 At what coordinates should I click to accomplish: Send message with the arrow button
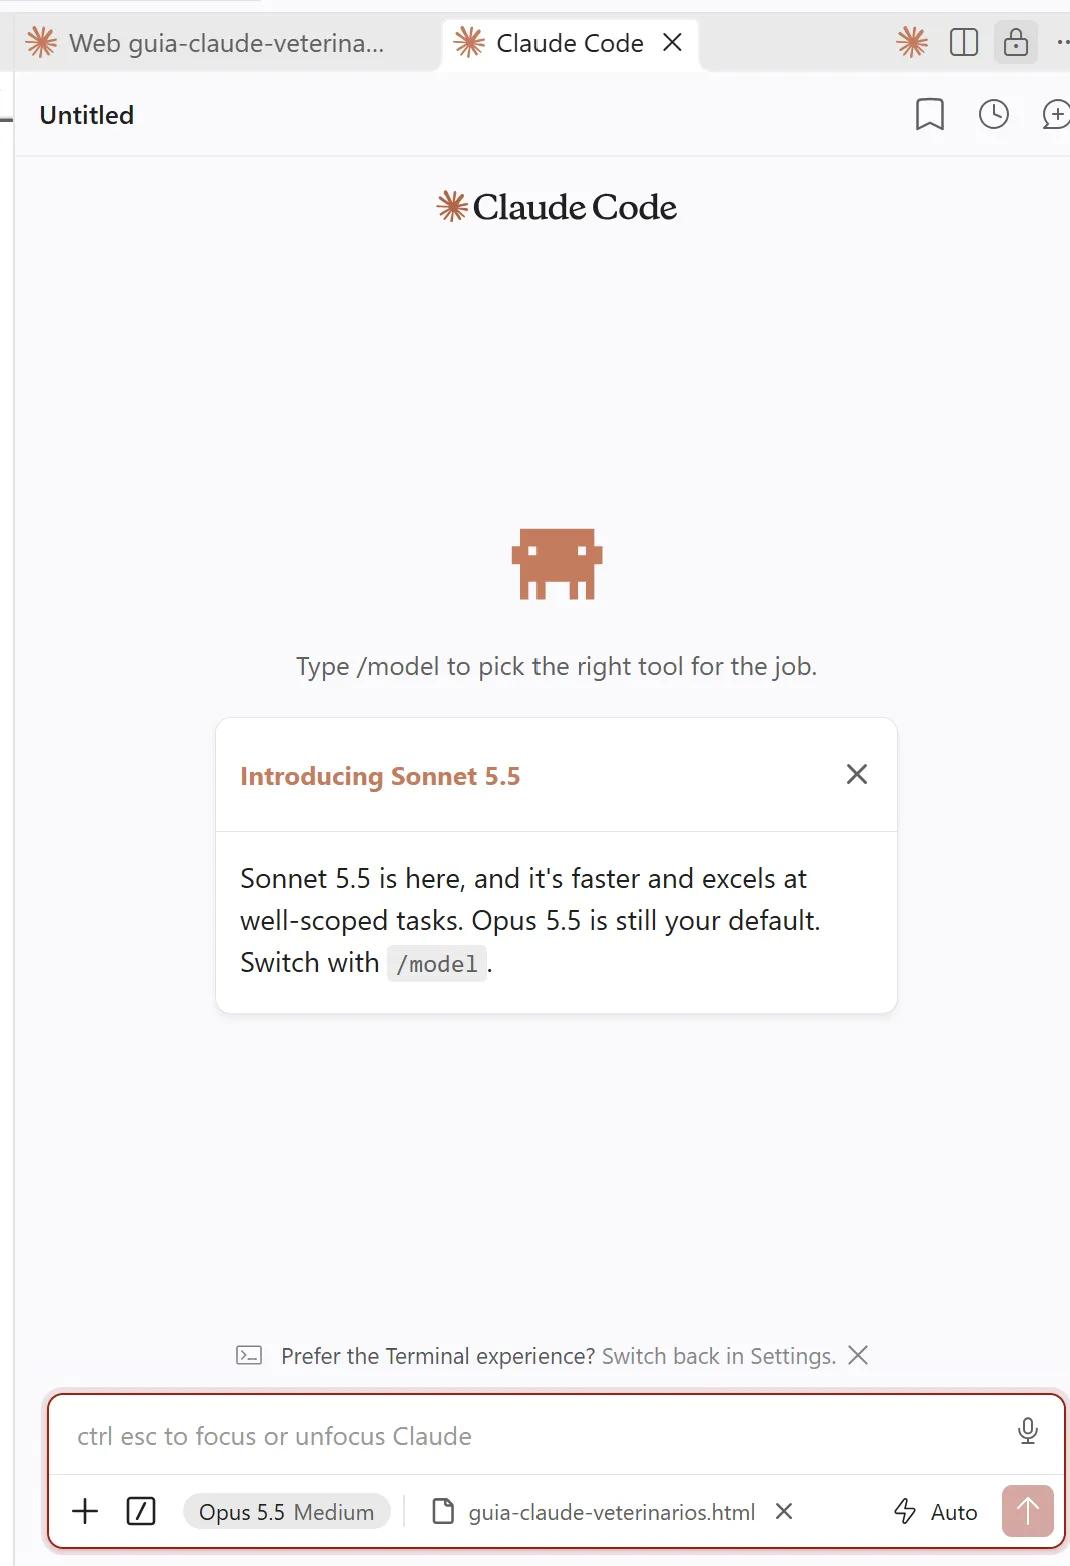click(1027, 1511)
